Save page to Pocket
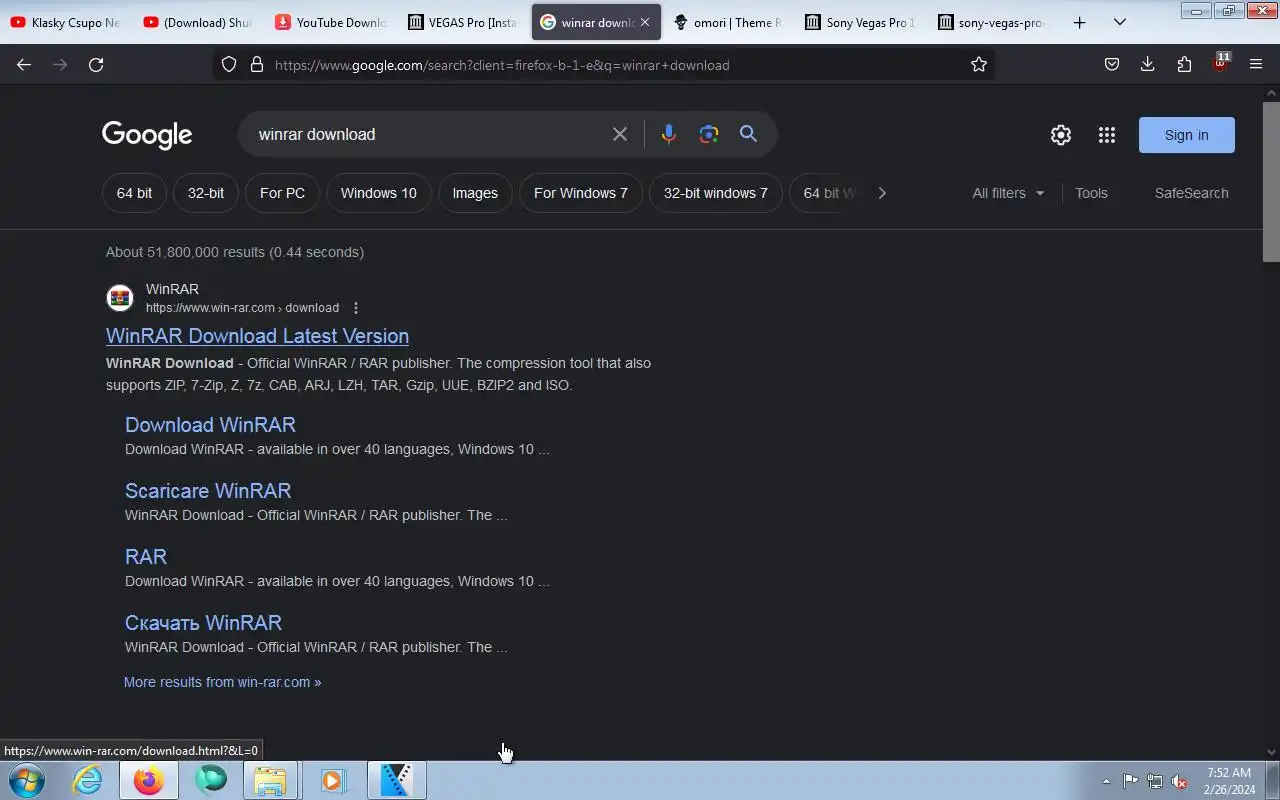This screenshot has width=1280, height=800. coord(1112,64)
